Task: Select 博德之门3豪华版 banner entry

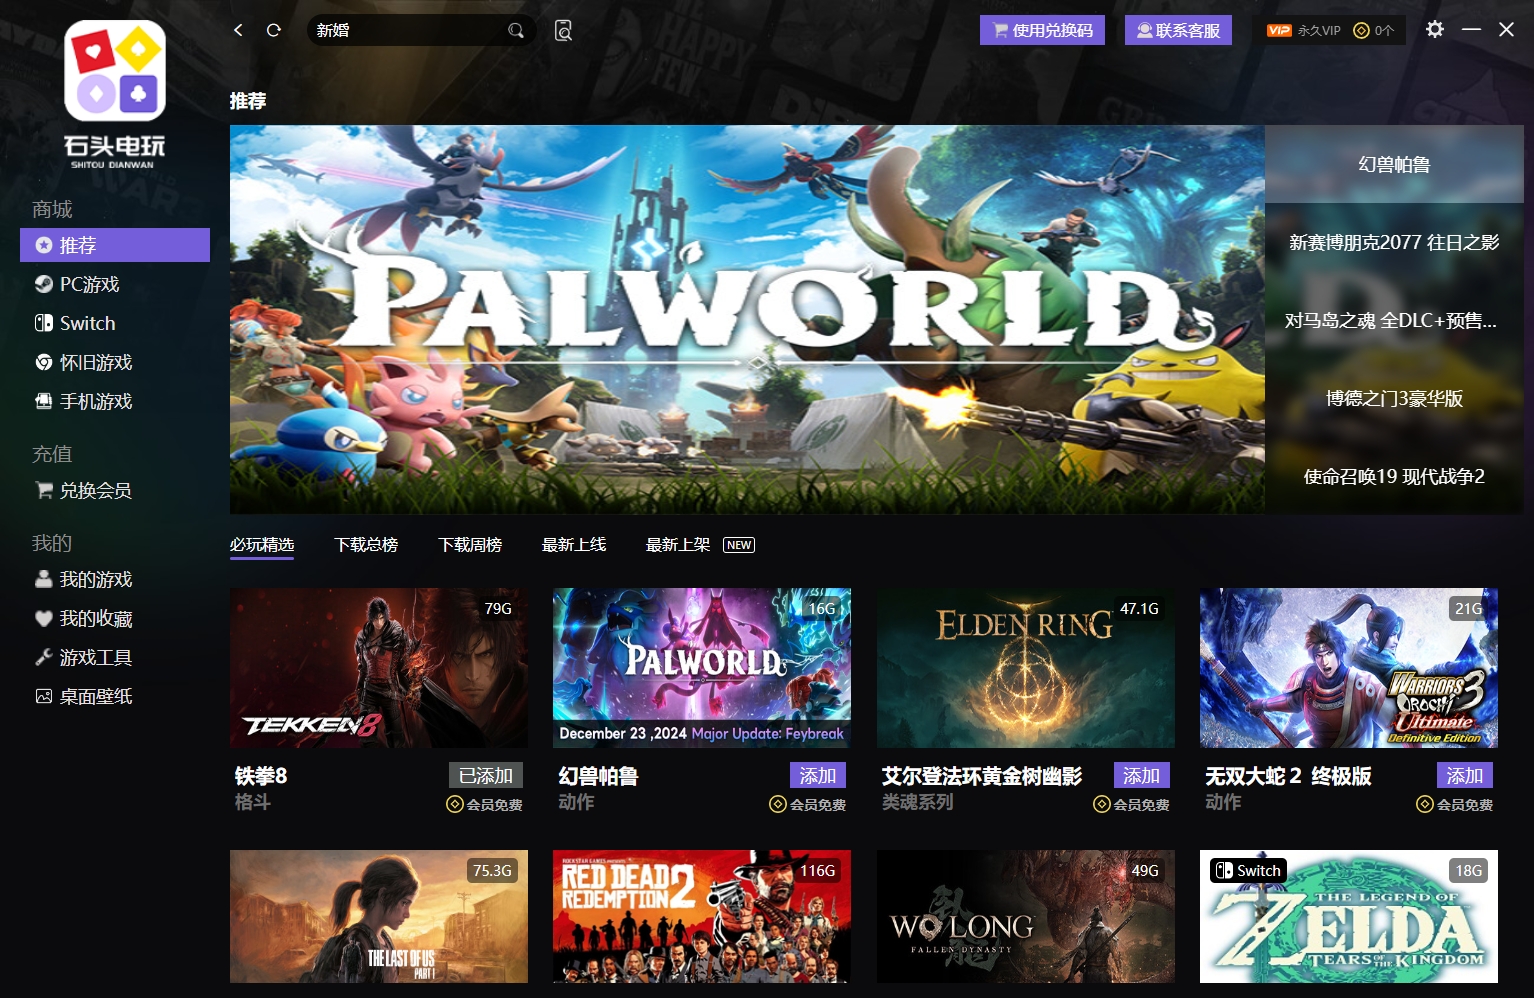Action: [x=1394, y=398]
